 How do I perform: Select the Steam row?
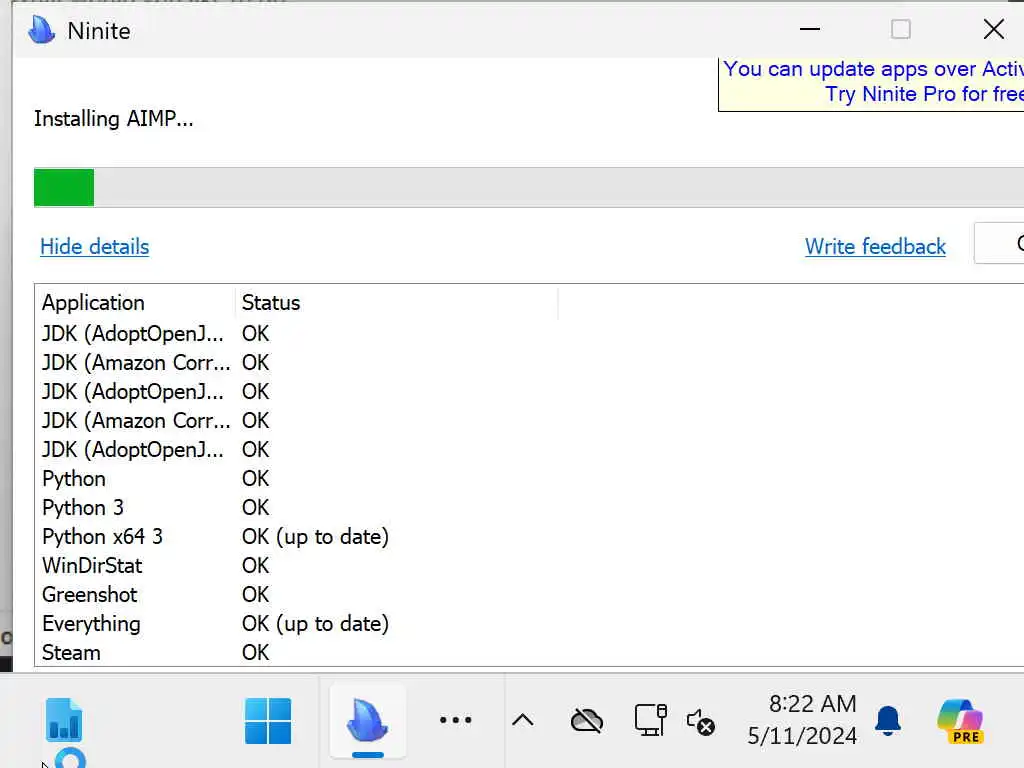coord(529,652)
